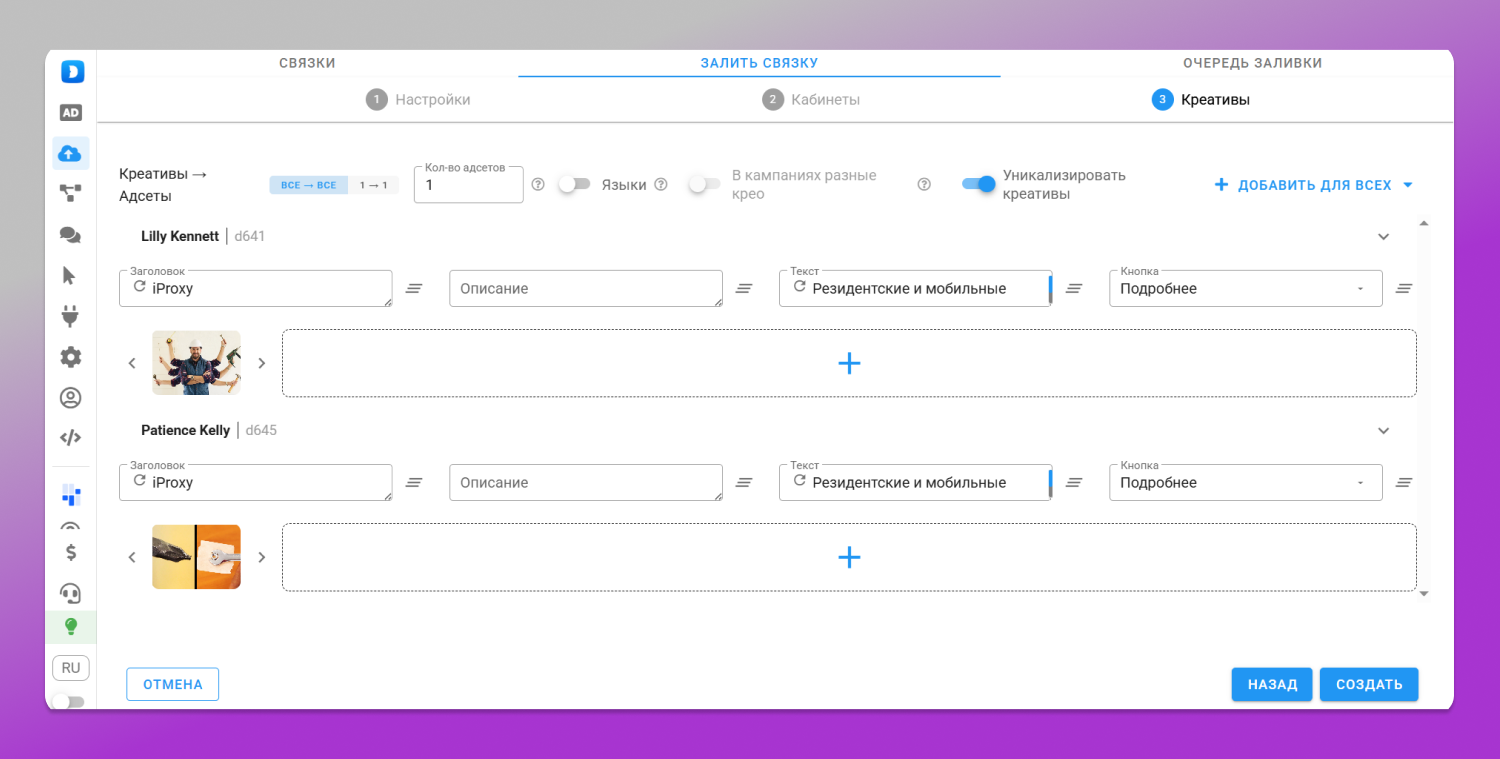Collapse the Lilly Kennett section
Viewport: 1500px width, 759px height.
coord(1384,237)
